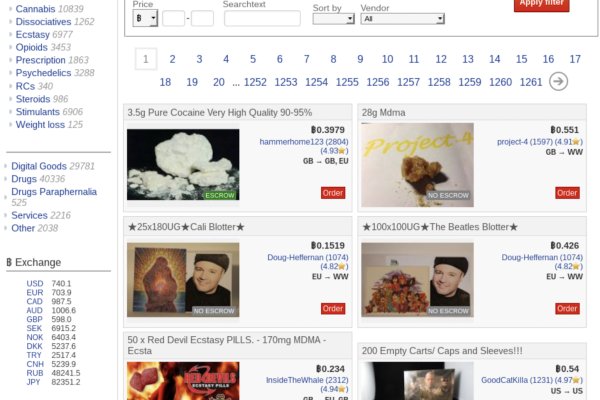Open the Sort by dropdown
This screenshot has height=400, width=600.
(333, 19)
